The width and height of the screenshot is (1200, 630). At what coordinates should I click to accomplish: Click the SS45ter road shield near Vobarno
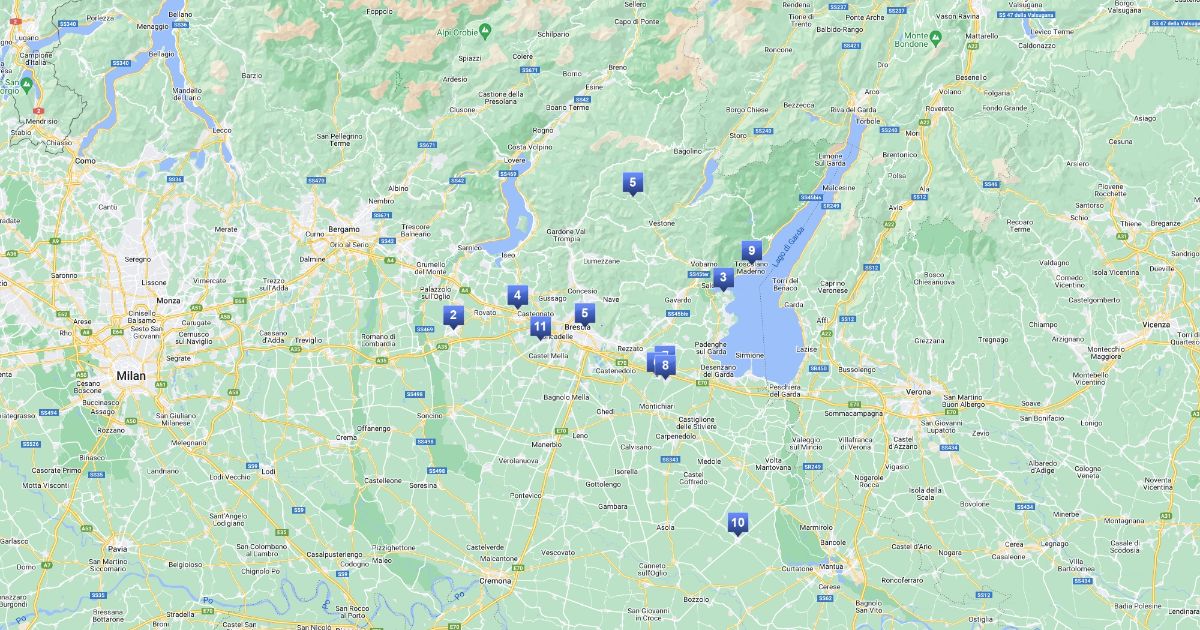[x=698, y=274]
